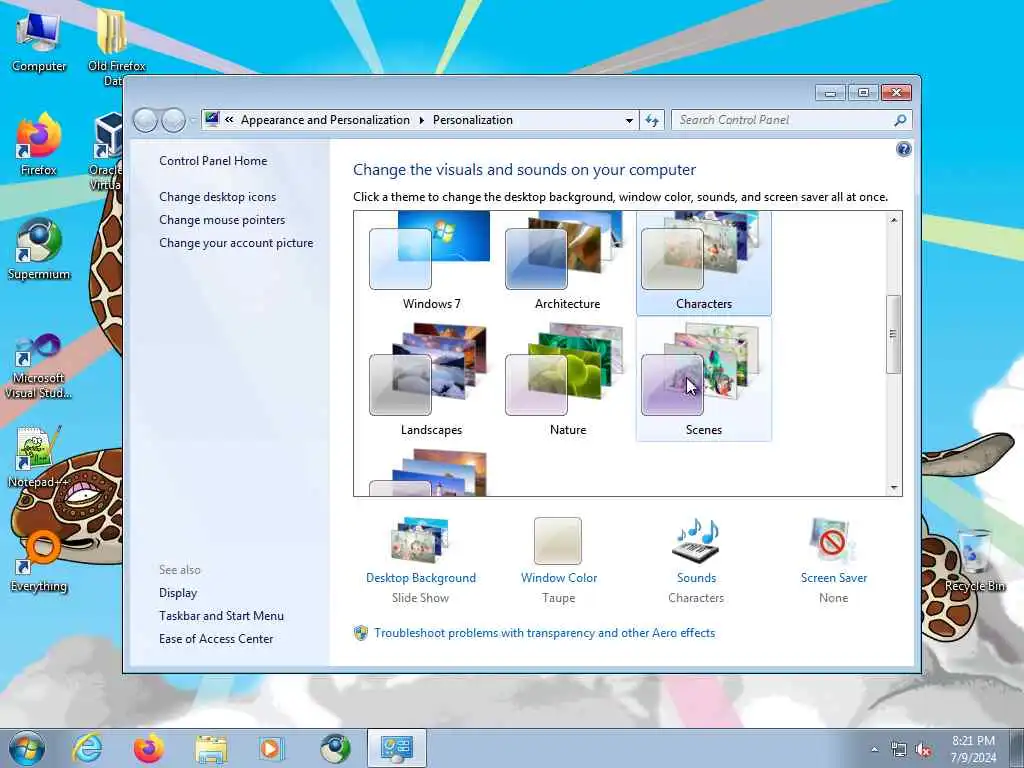Select the Architecture theme
1024x768 pixels.
(x=567, y=263)
